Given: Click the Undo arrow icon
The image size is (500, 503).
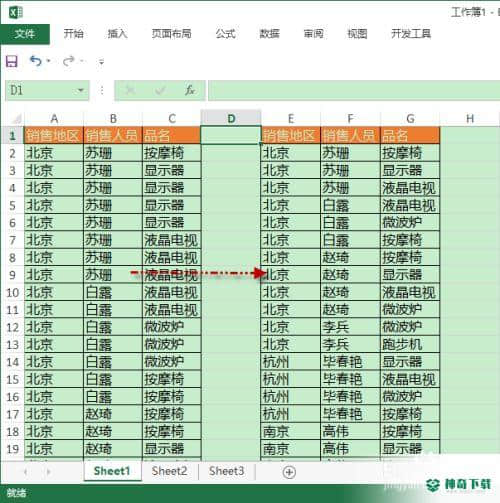Looking at the screenshot, I should 36,61.
